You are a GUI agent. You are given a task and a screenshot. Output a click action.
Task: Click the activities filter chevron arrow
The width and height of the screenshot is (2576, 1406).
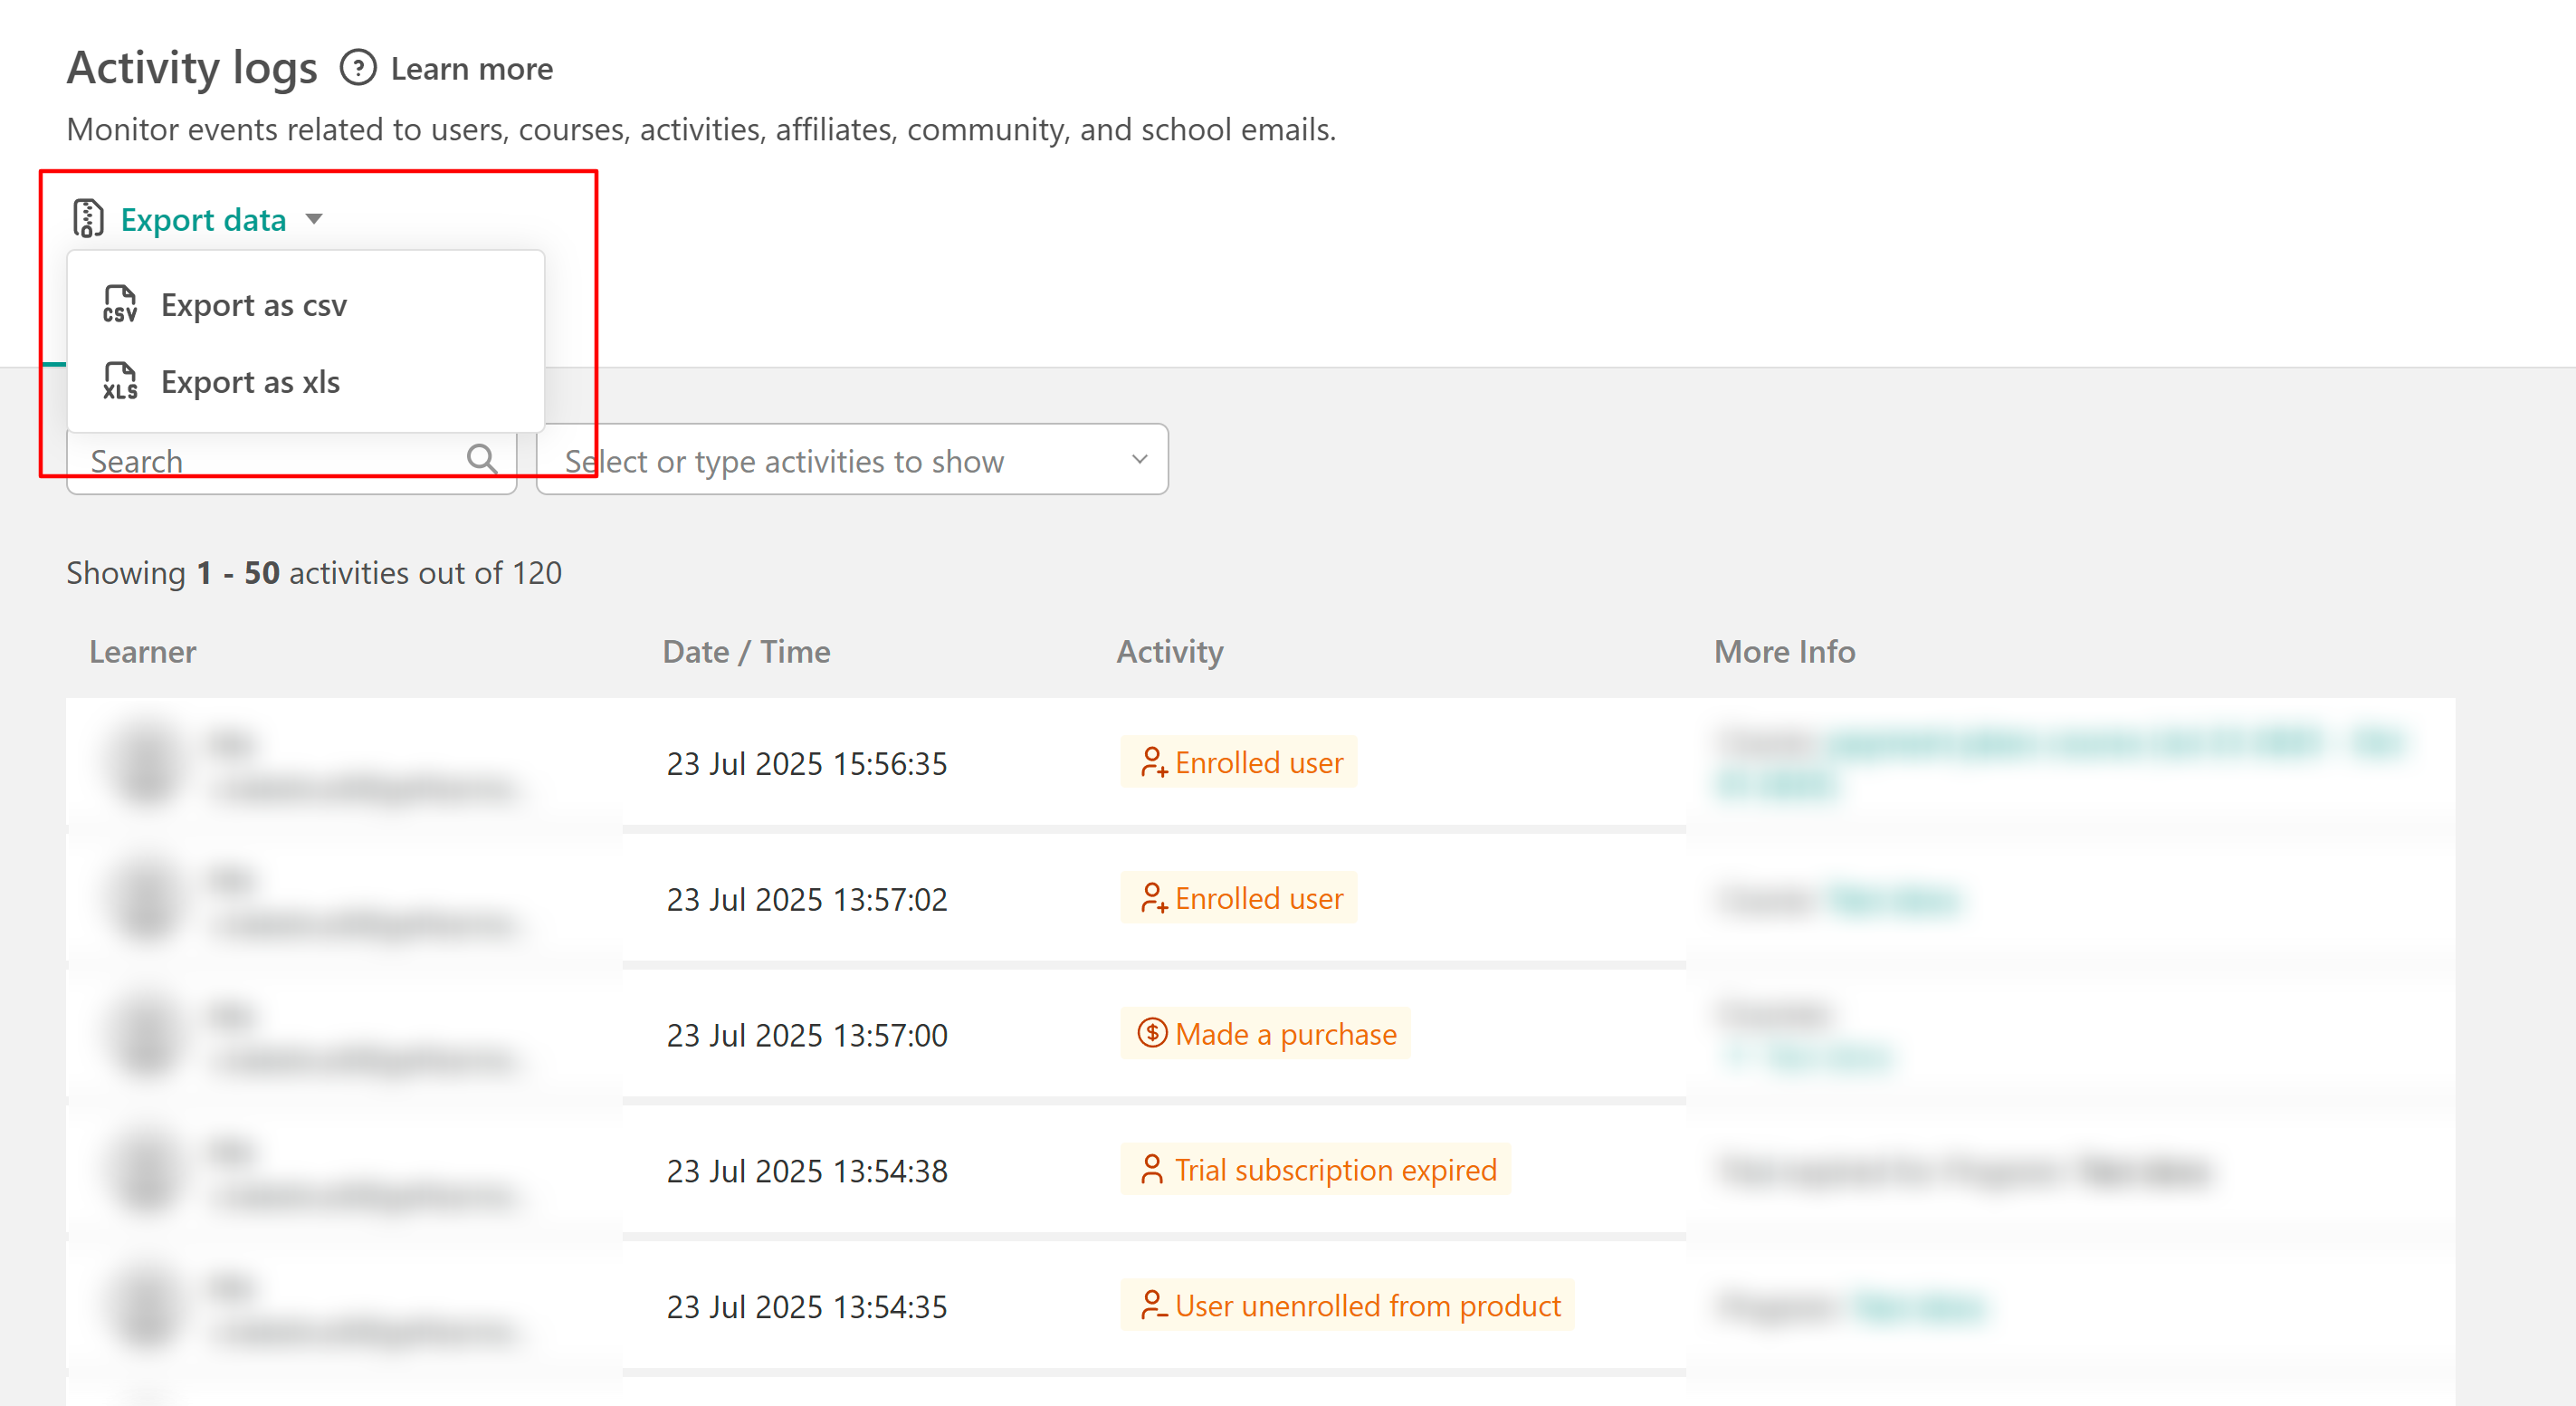tap(1139, 459)
